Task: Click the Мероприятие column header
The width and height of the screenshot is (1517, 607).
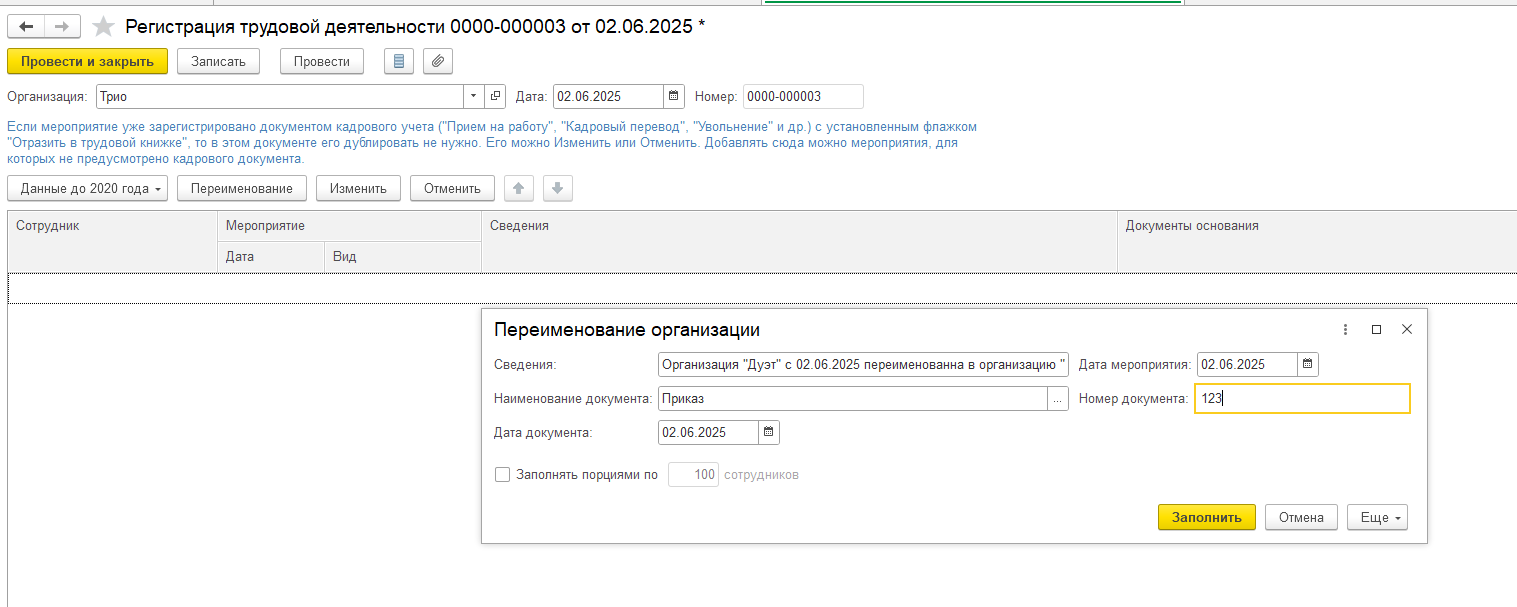Action: [349, 226]
